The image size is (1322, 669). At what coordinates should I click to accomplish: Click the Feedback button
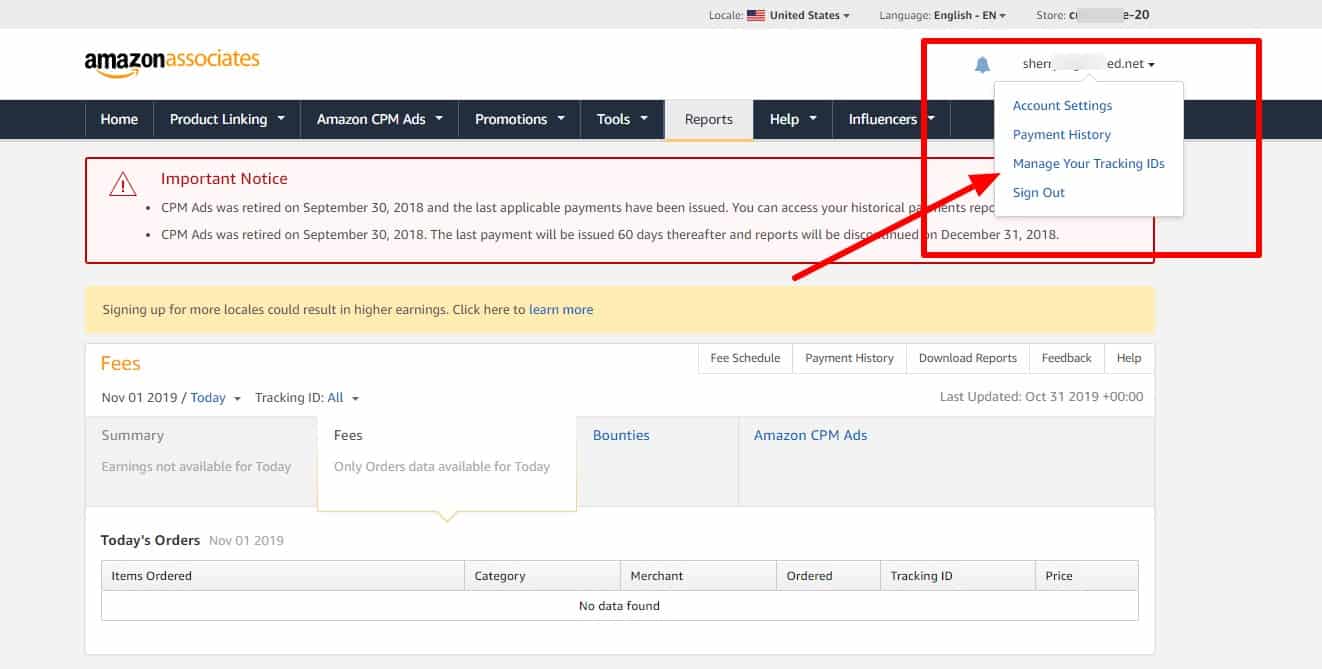pos(1066,358)
